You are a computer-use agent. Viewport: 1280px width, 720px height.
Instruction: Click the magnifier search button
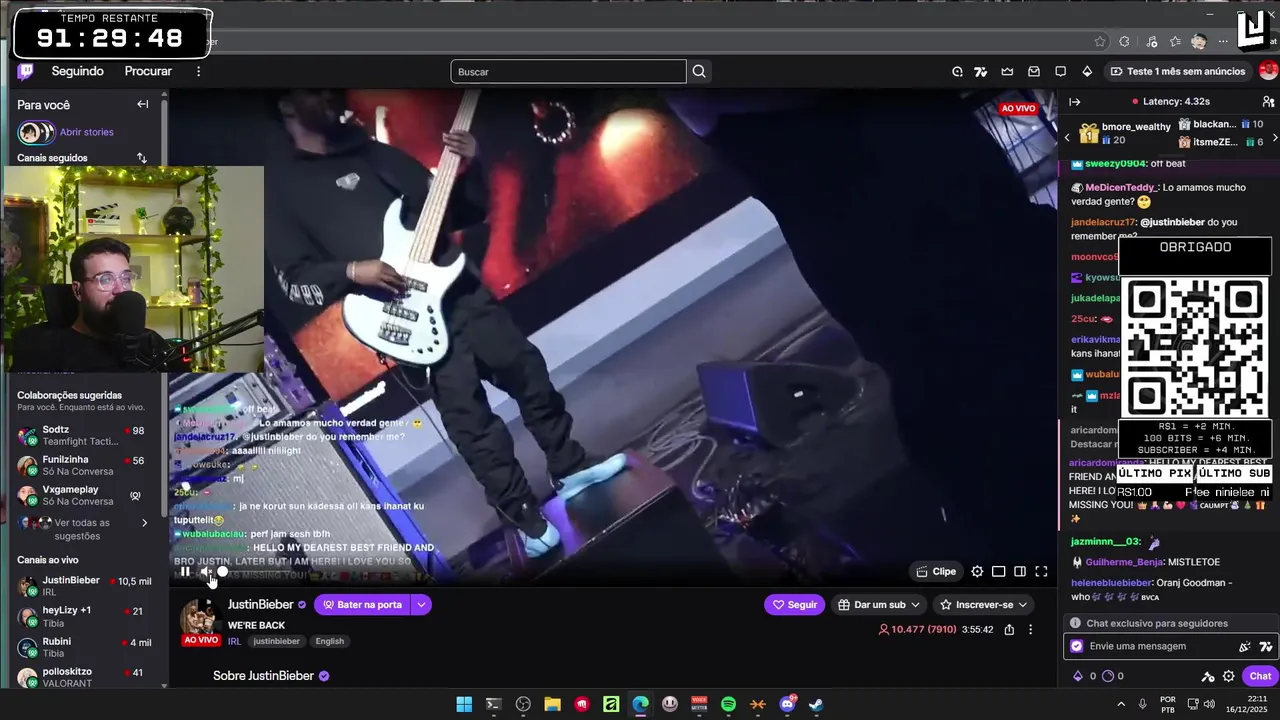699,71
